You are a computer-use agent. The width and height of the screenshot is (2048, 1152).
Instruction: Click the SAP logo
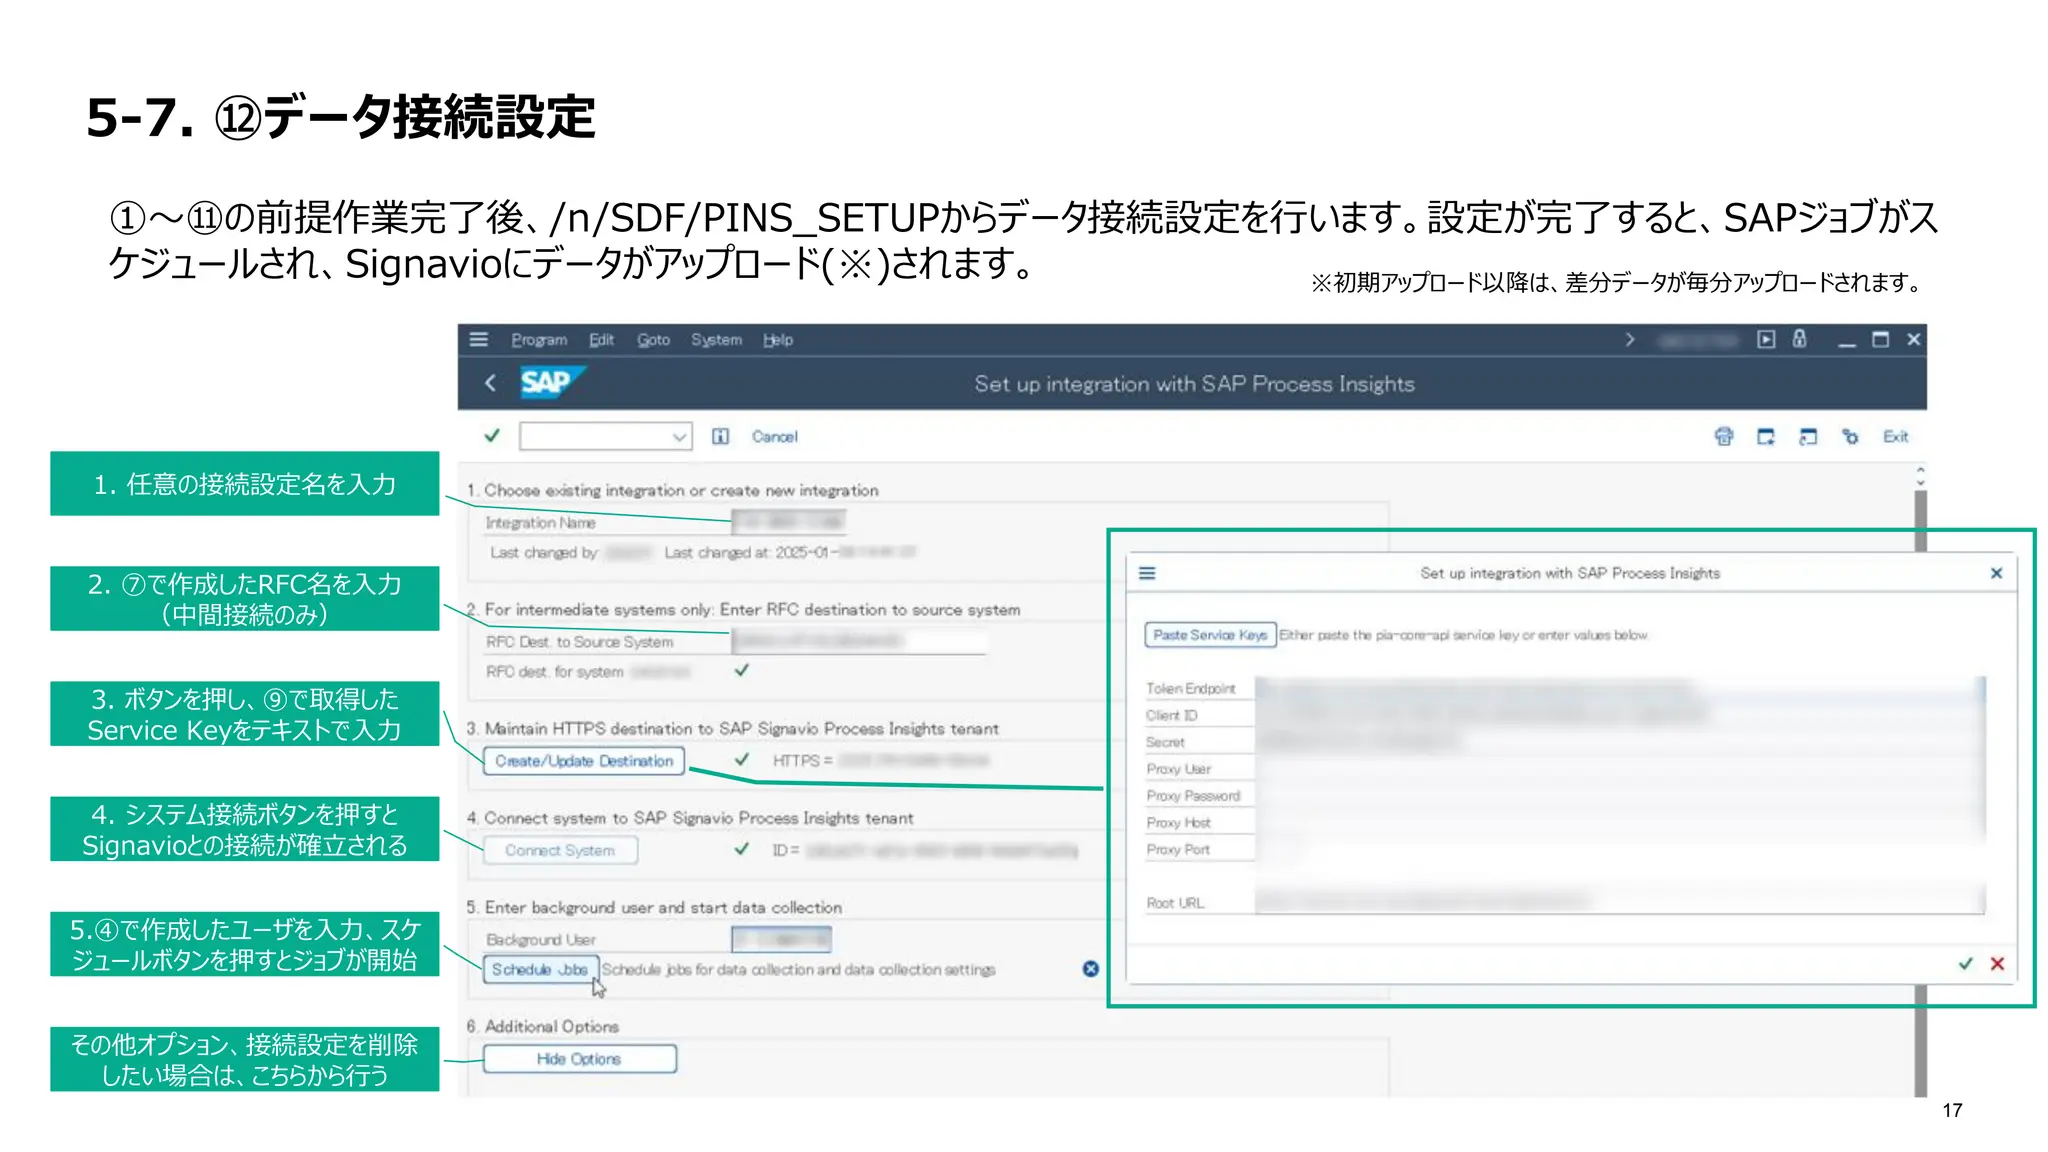[551, 382]
